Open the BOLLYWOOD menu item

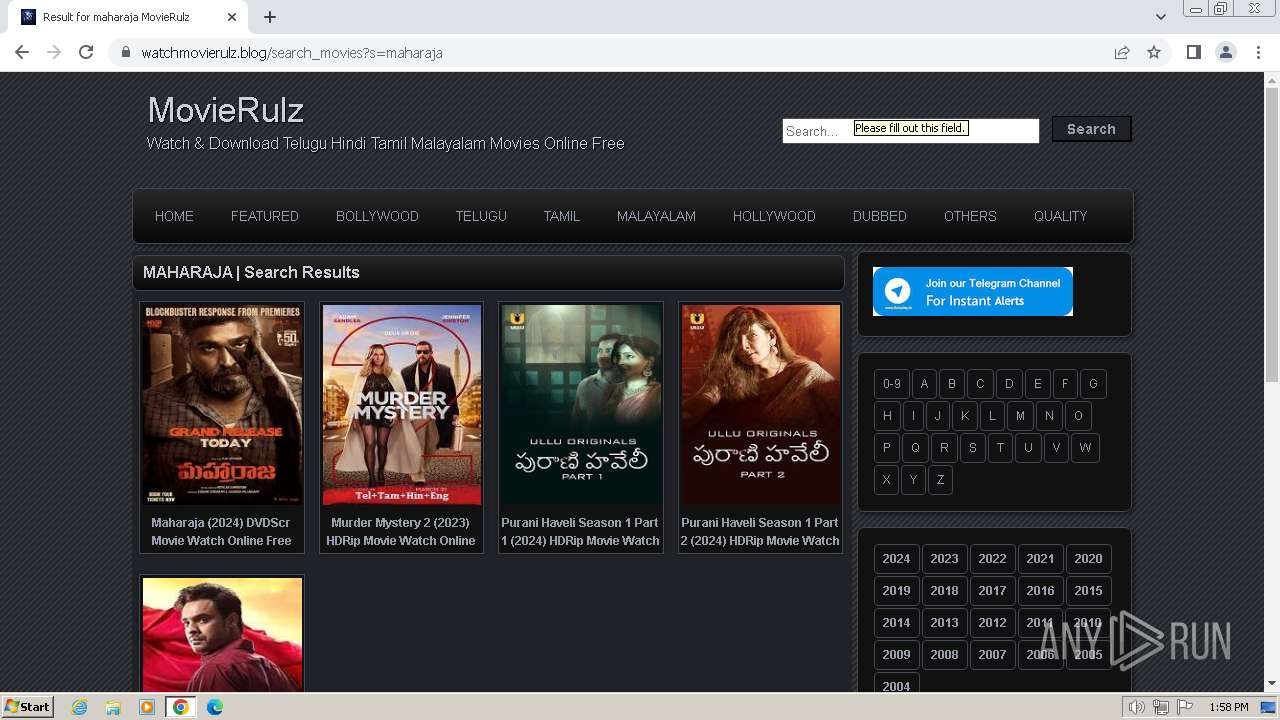[x=377, y=216]
